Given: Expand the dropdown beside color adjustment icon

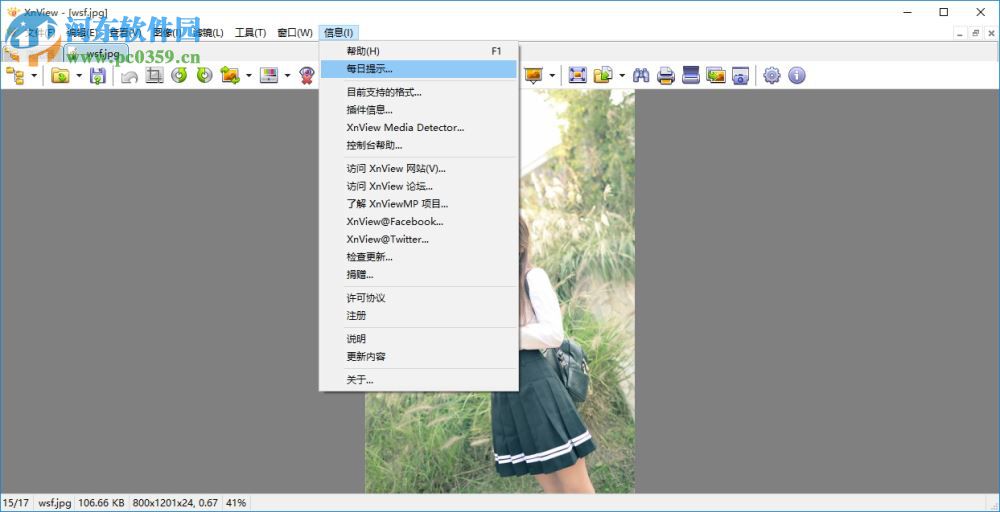Looking at the screenshot, I should (x=288, y=76).
